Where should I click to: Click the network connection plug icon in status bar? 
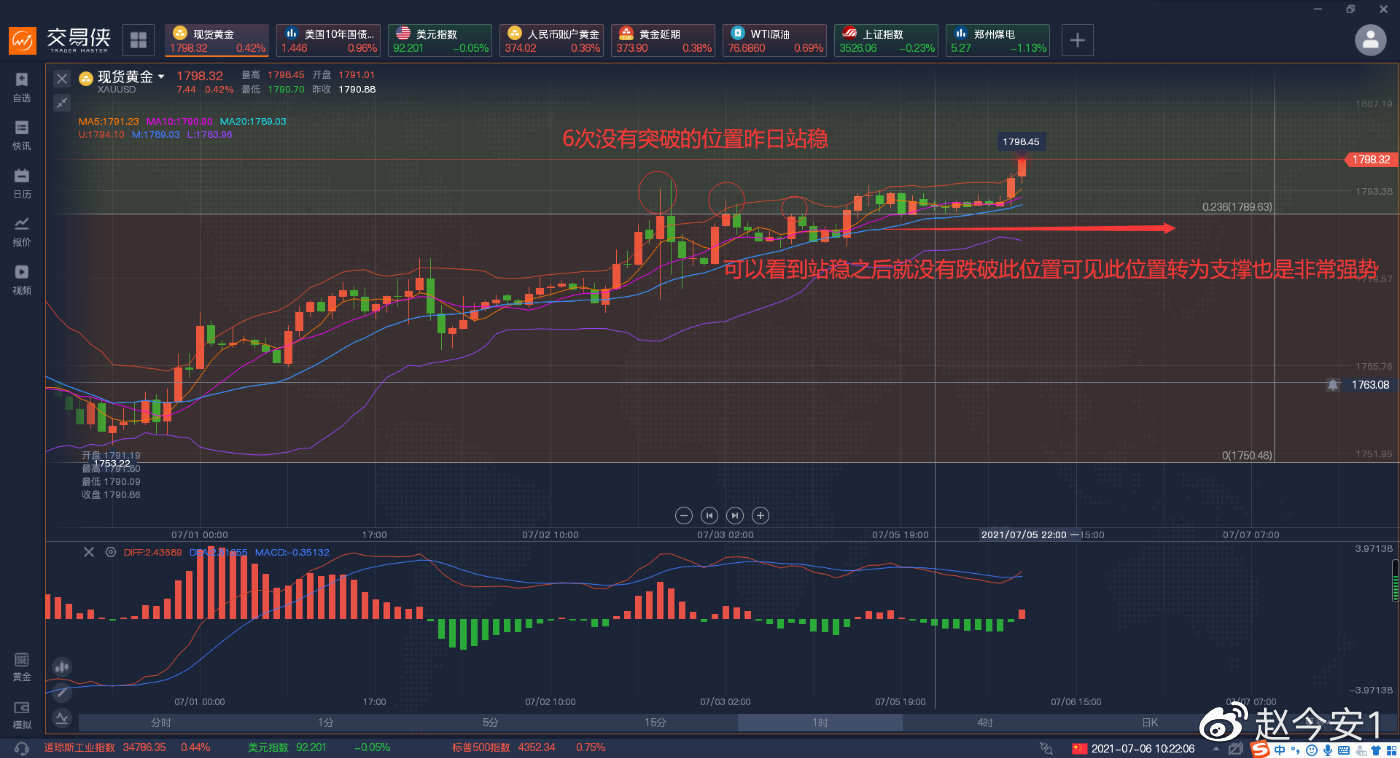point(1046,748)
